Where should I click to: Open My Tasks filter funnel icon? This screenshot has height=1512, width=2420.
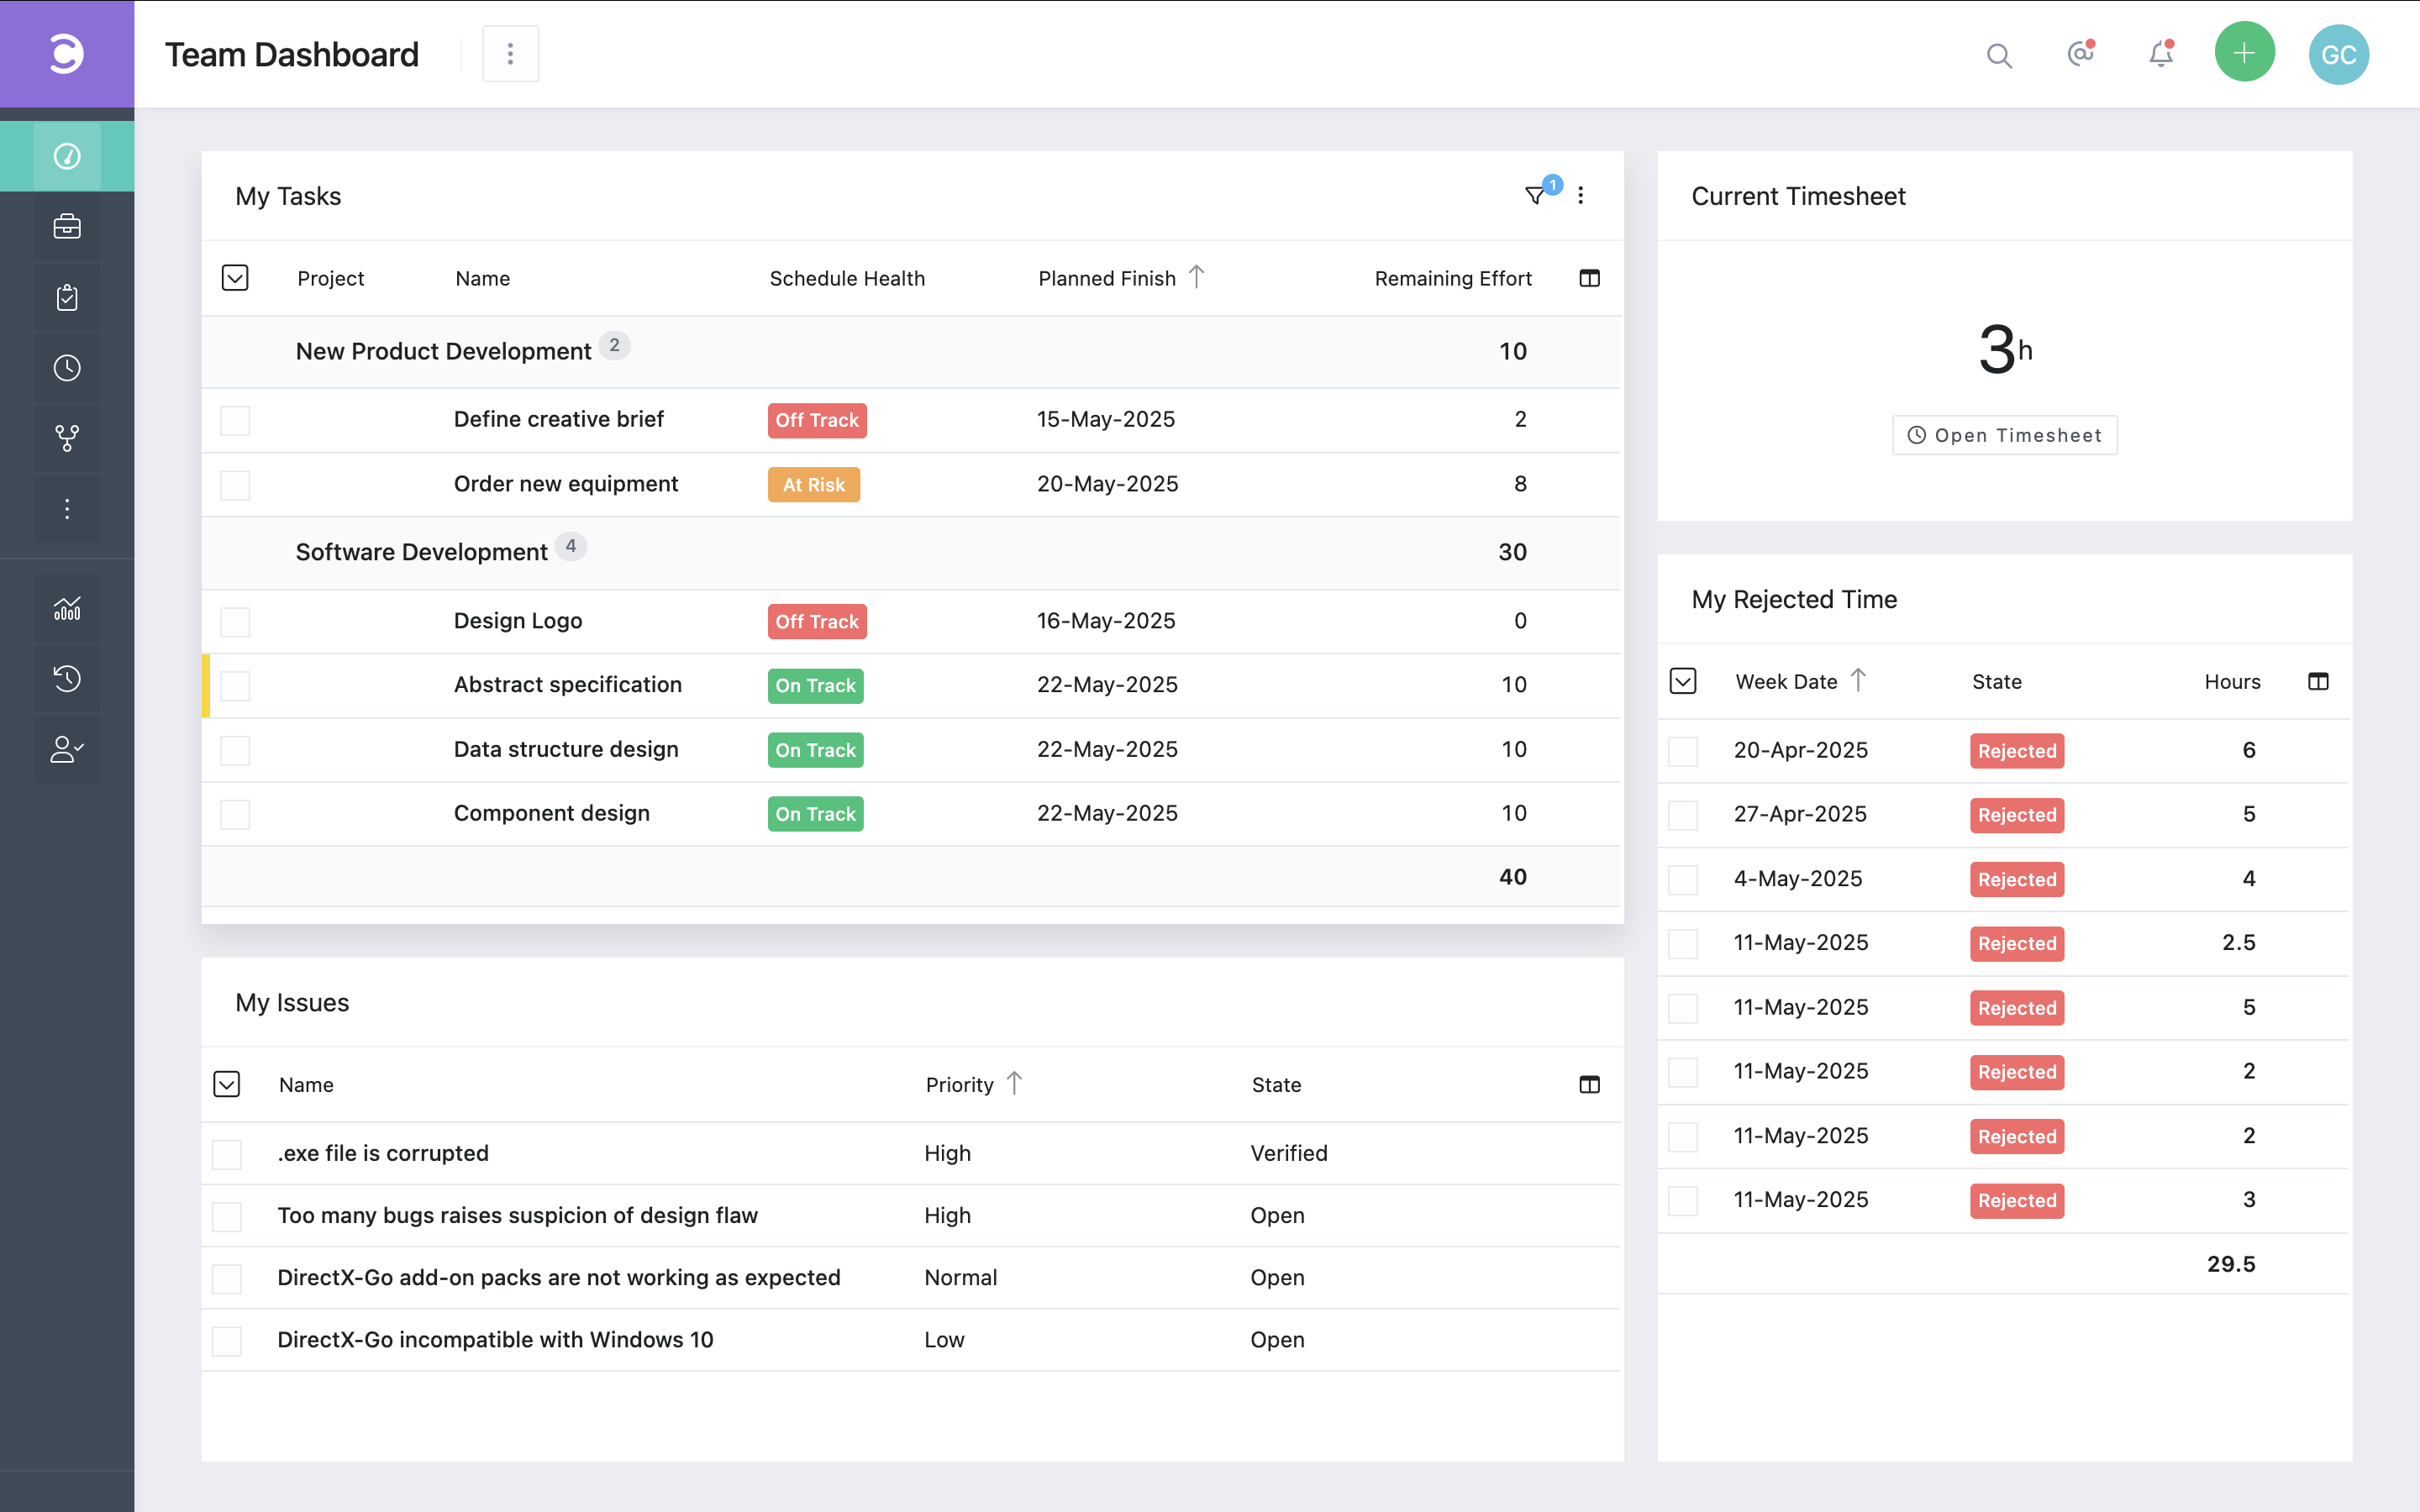(x=1534, y=195)
